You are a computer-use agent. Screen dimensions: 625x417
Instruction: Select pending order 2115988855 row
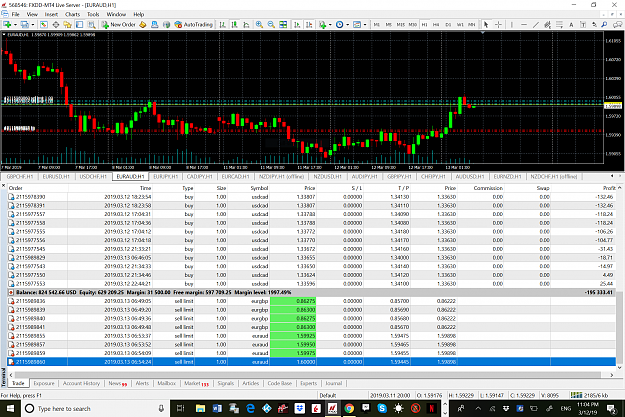(x=311, y=336)
